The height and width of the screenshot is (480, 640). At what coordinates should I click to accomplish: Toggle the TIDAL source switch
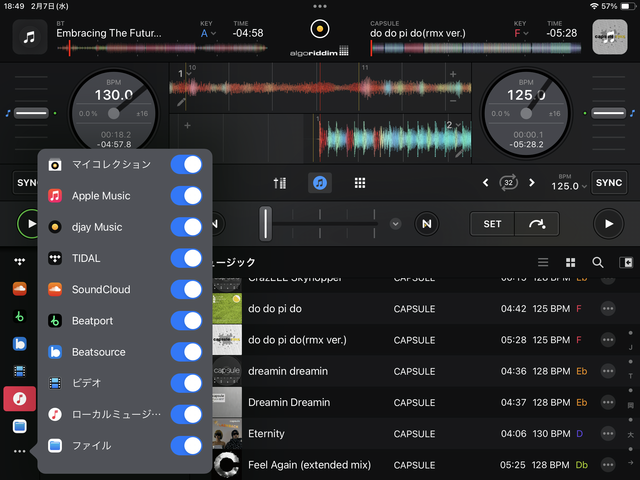186,258
